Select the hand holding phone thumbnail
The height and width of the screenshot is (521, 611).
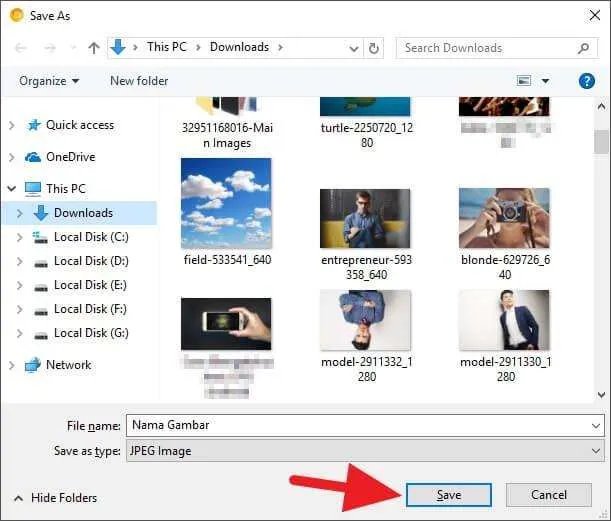point(226,324)
